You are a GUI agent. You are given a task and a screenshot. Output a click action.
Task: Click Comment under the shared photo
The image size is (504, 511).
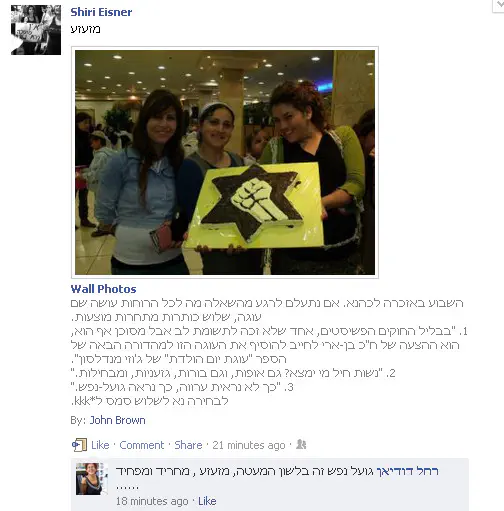click(142, 445)
